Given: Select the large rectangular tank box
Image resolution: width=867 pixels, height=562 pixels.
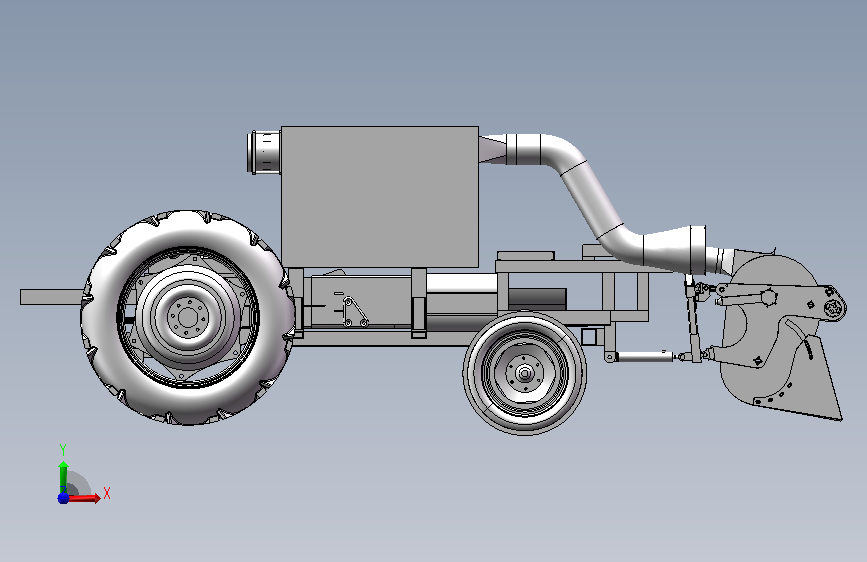Looking at the screenshot, I should (380, 197).
